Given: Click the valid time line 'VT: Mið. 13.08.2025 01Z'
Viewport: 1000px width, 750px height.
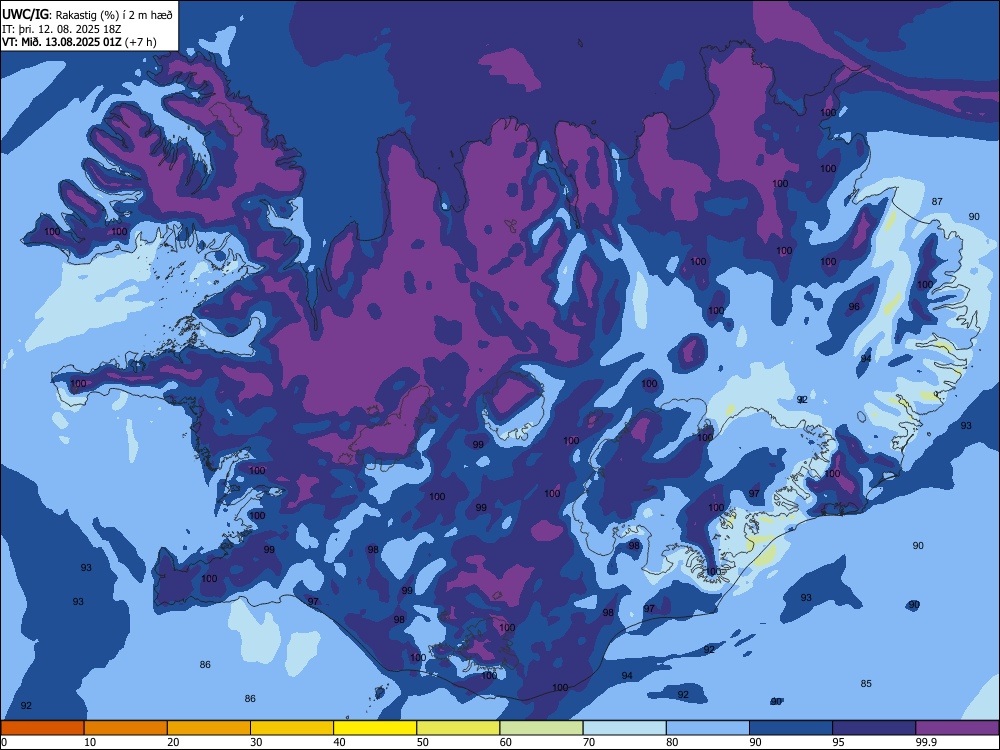Looking at the screenshot, I should 64,42.
